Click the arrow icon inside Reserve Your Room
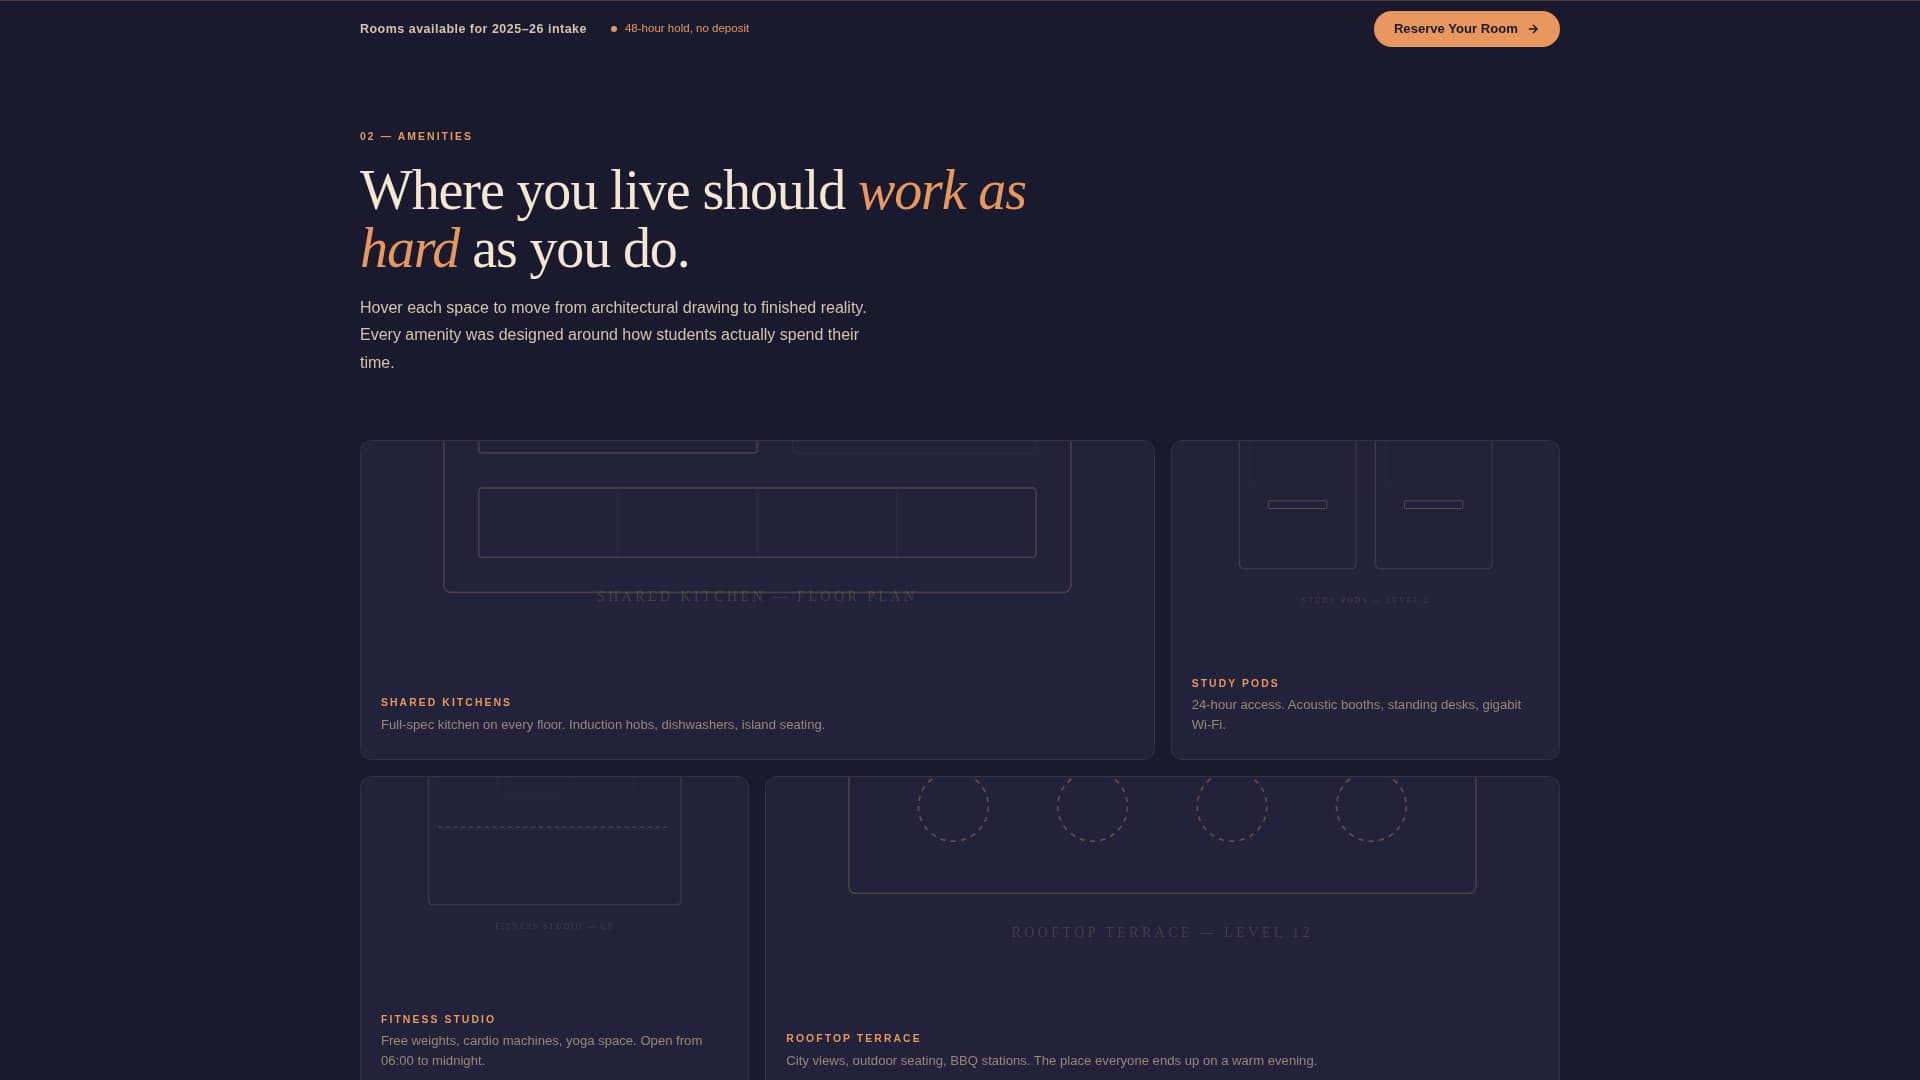1920x1080 pixels. tap(1533, 29)
